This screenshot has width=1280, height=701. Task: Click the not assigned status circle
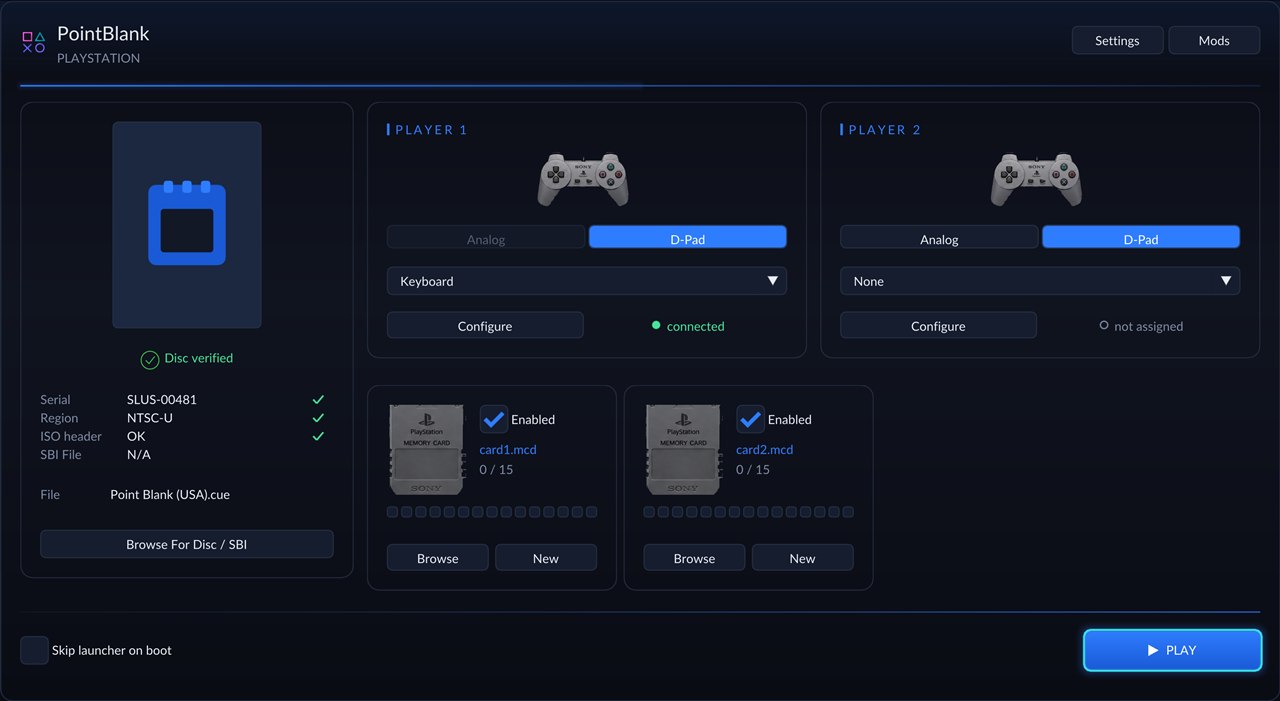point(1104,326)
